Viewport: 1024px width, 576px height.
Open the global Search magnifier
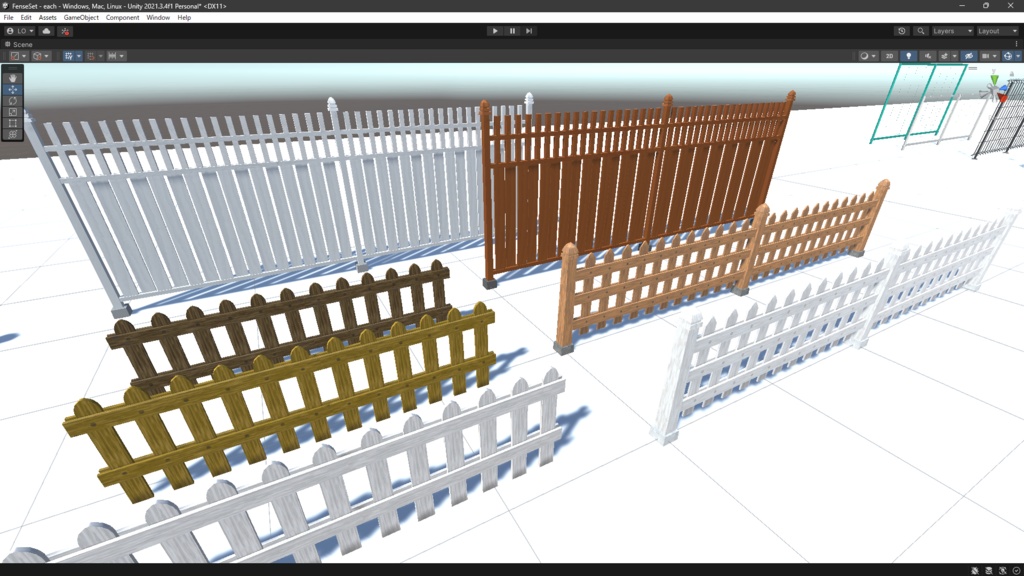click(921, 31)
